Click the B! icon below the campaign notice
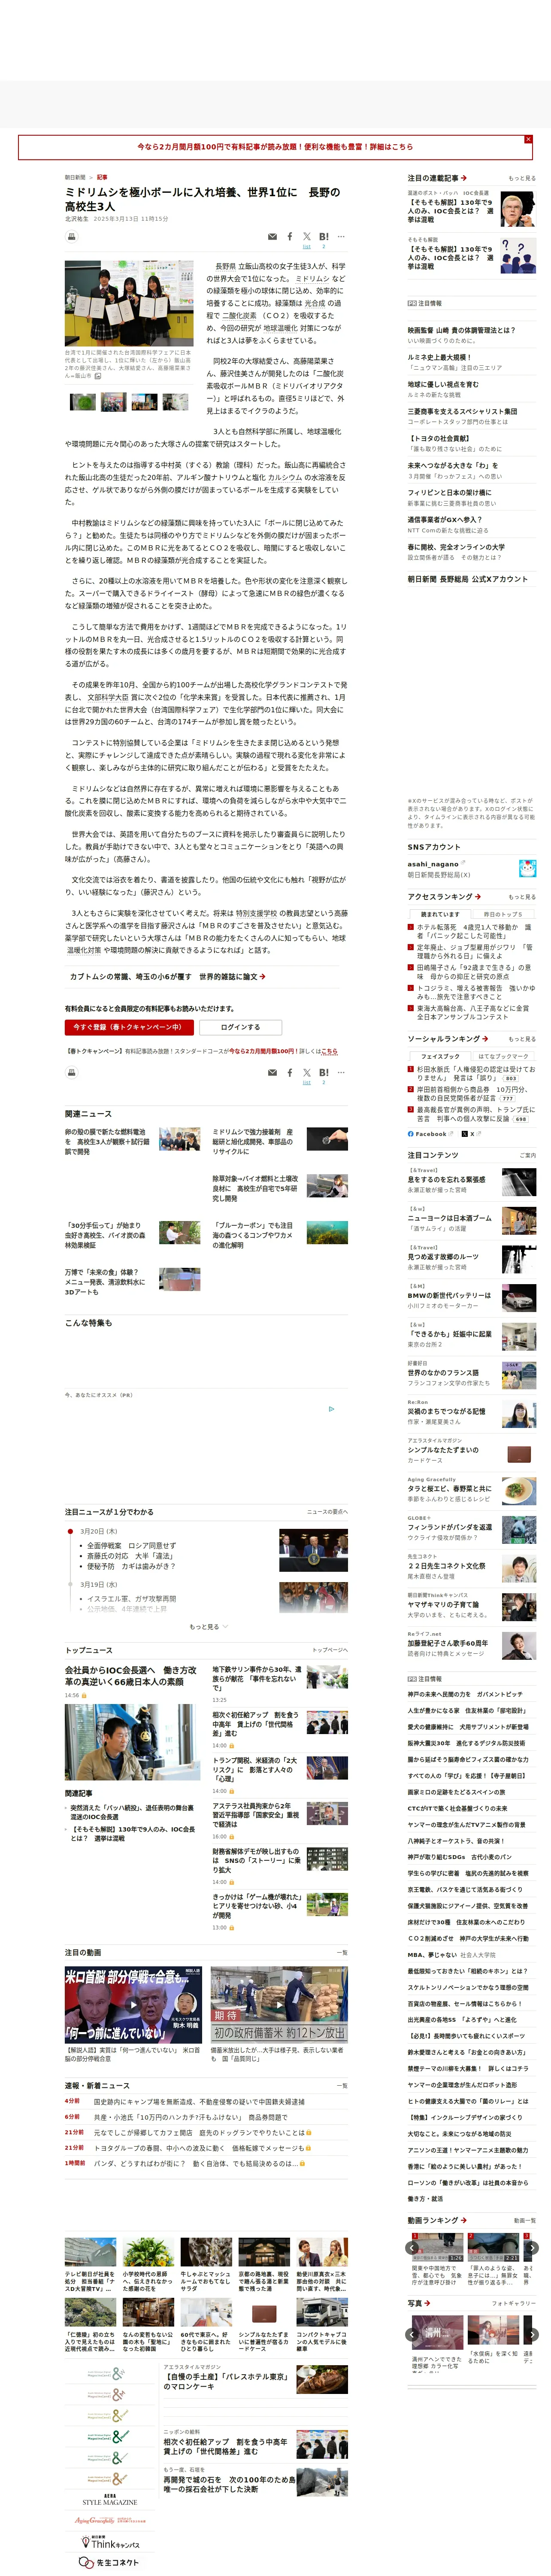Viewport: 551px width, 2576px height. (x=324, y=1073)
